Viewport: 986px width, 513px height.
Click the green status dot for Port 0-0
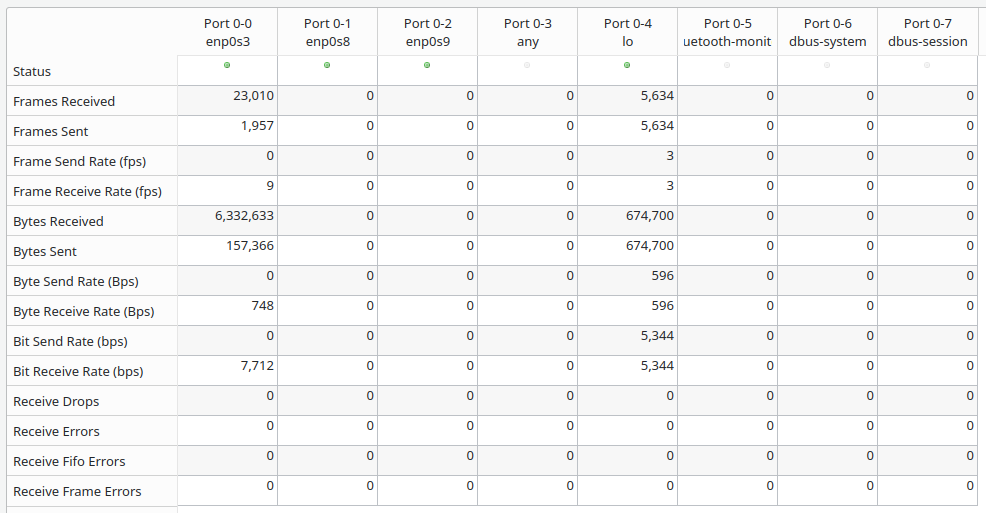(x=227, y=65)
